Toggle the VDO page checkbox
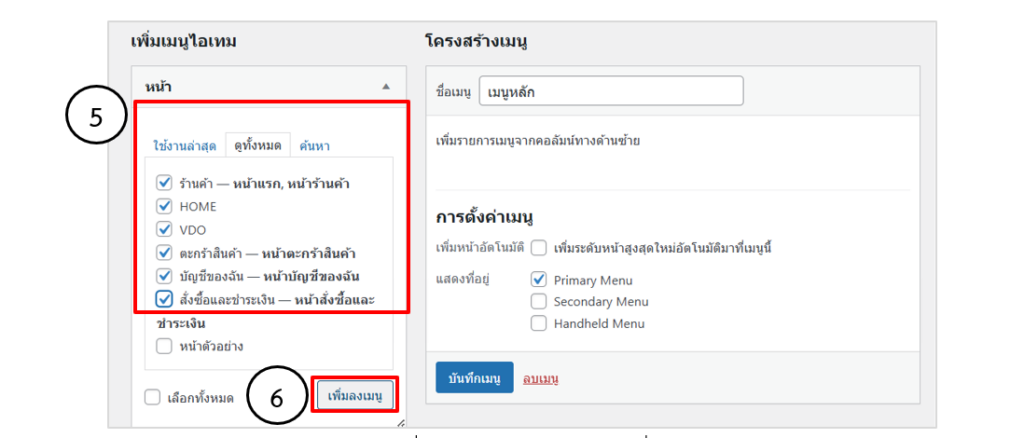The height and width of the screenshot is (438, 1024). (164, 229)
